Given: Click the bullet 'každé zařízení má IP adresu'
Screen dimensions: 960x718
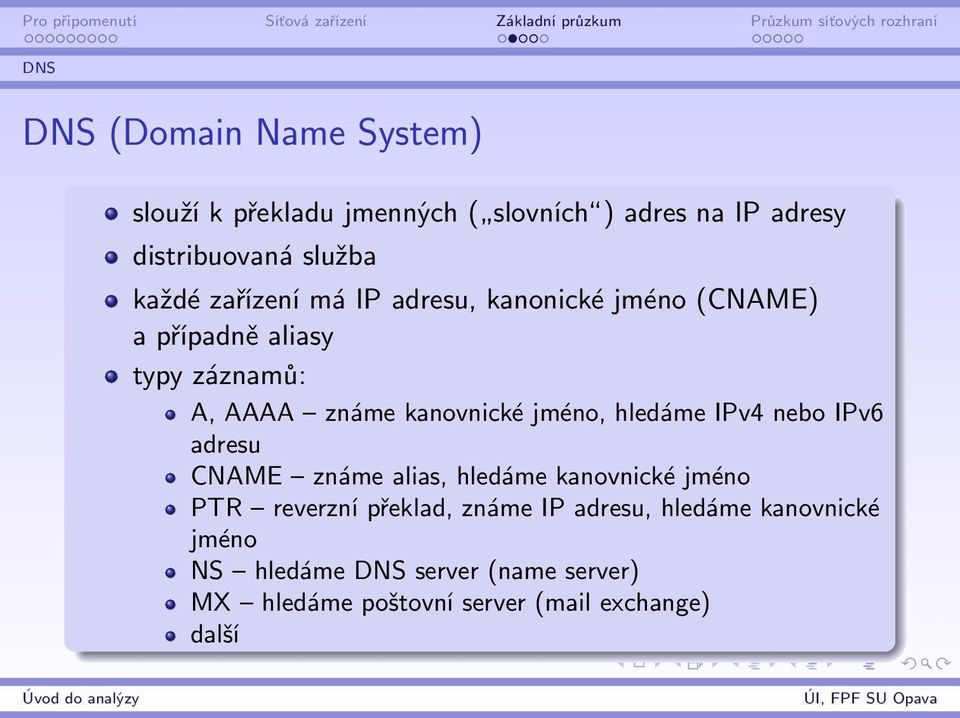Looking at the screenshot, I should [x=475, y=300].
